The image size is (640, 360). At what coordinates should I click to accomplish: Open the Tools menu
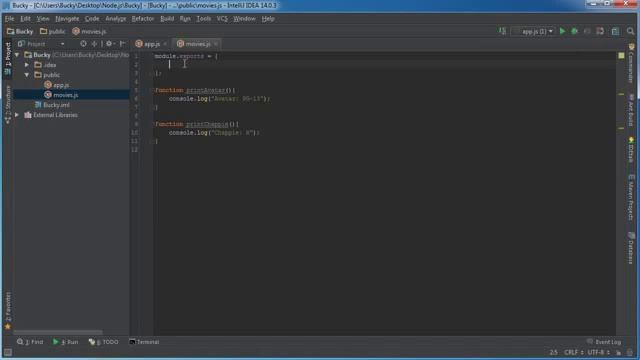[203, 19]
